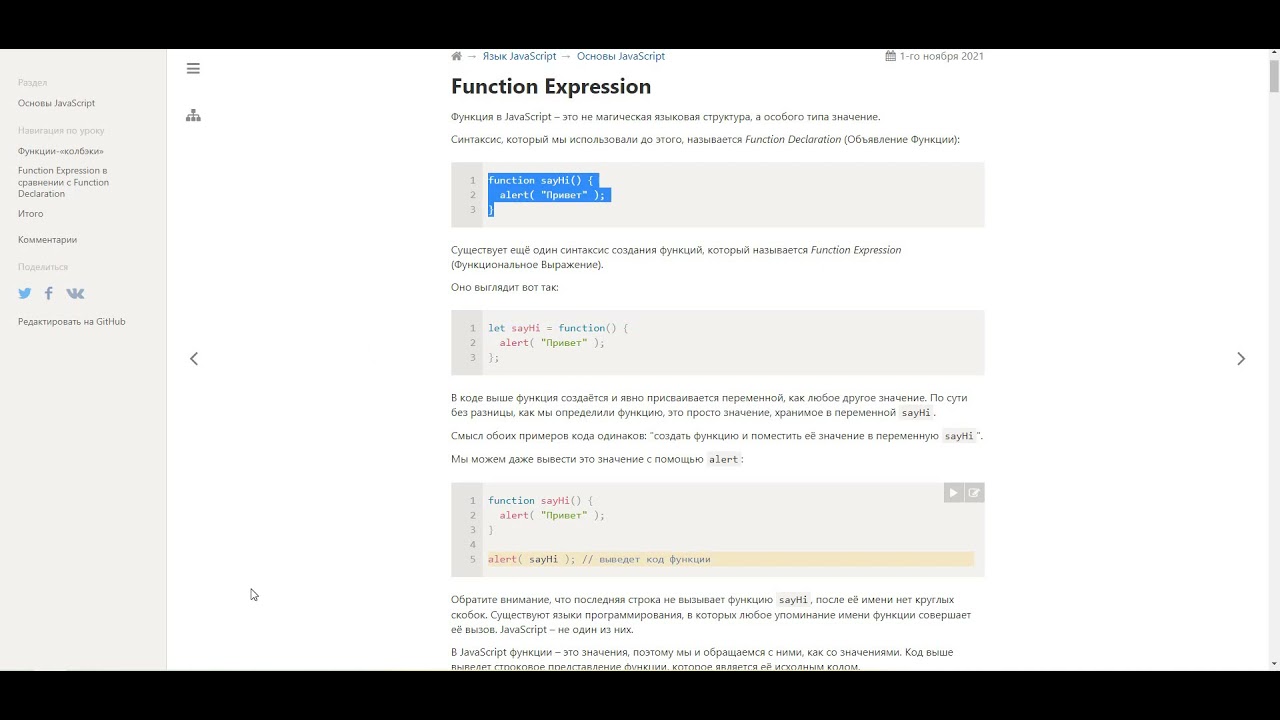
Task: Click the home icon in the breadcrumb
Action: click(457, 56)
